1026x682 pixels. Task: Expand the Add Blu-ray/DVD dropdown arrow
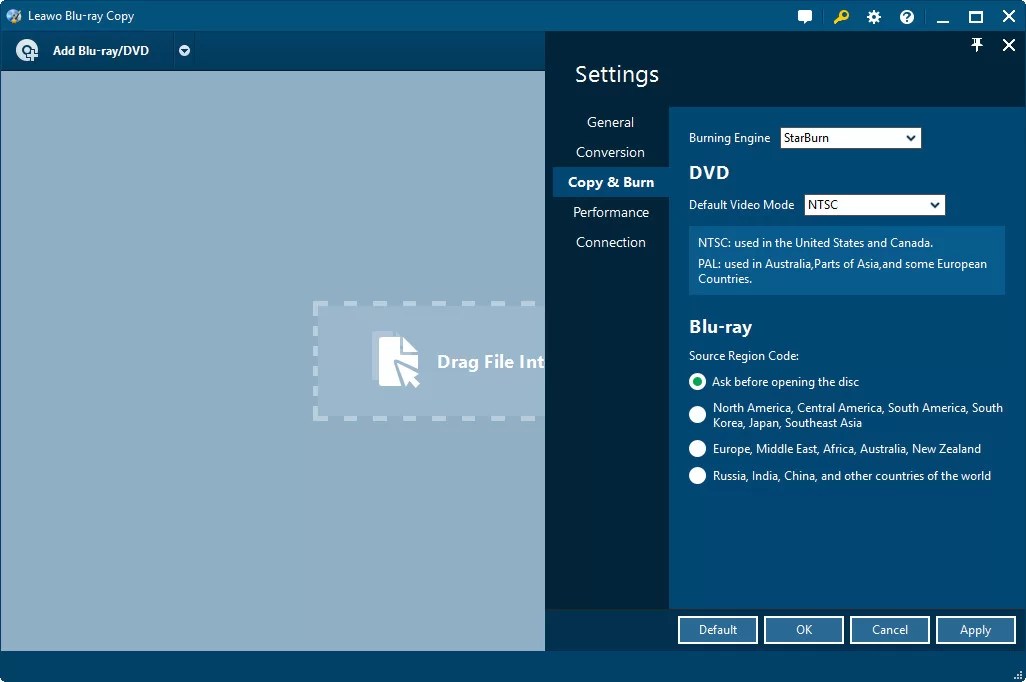click(x=185, y=50)
